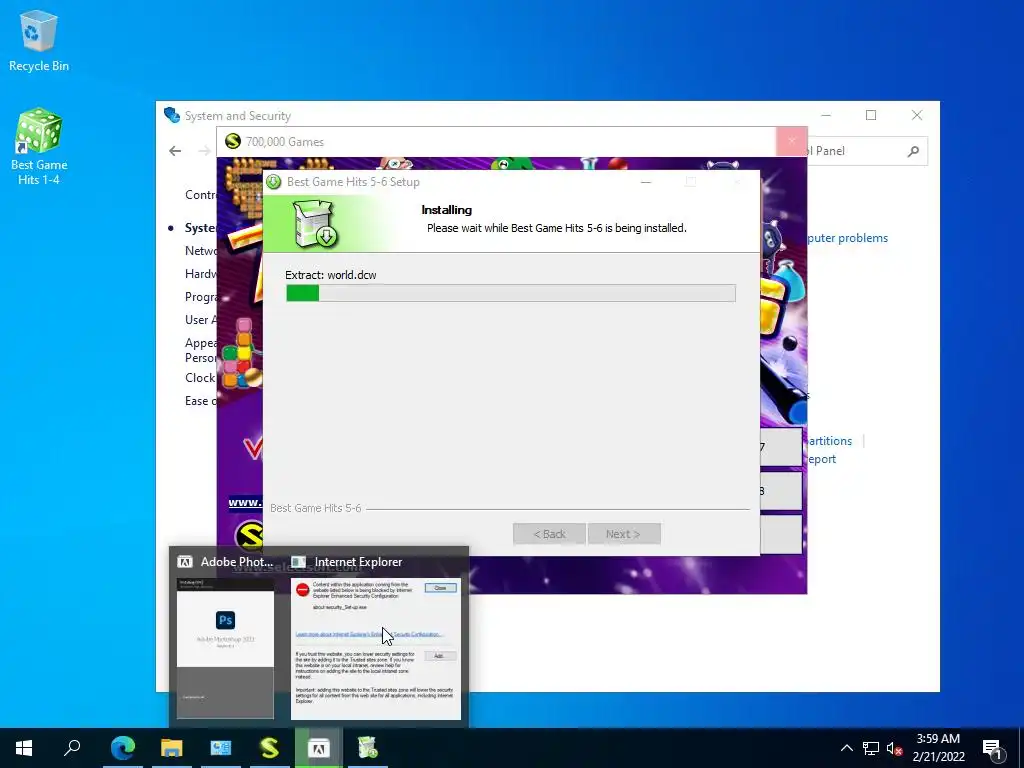This screenshot has width=1024, height=768.
Task: Launch Microsoft Edge from the taskbar
Action: pyautogui.click(x=123, y=748)
